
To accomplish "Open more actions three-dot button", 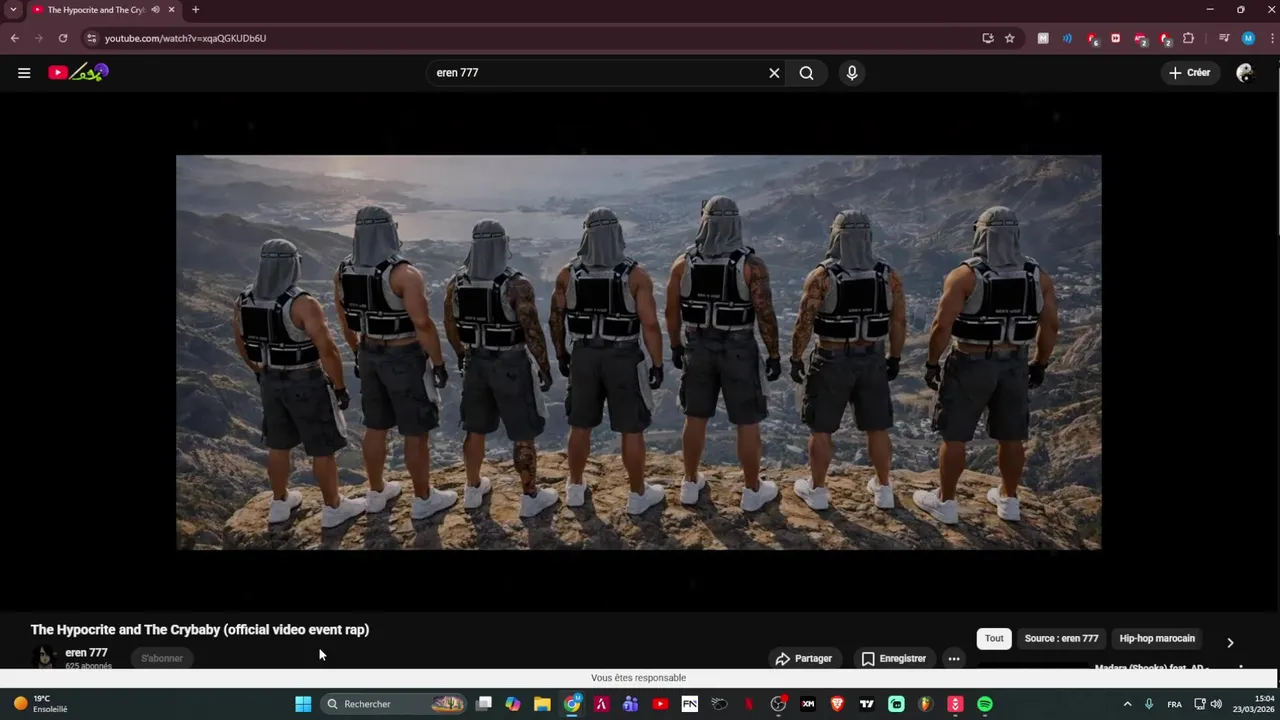I will tap(954, 658).
